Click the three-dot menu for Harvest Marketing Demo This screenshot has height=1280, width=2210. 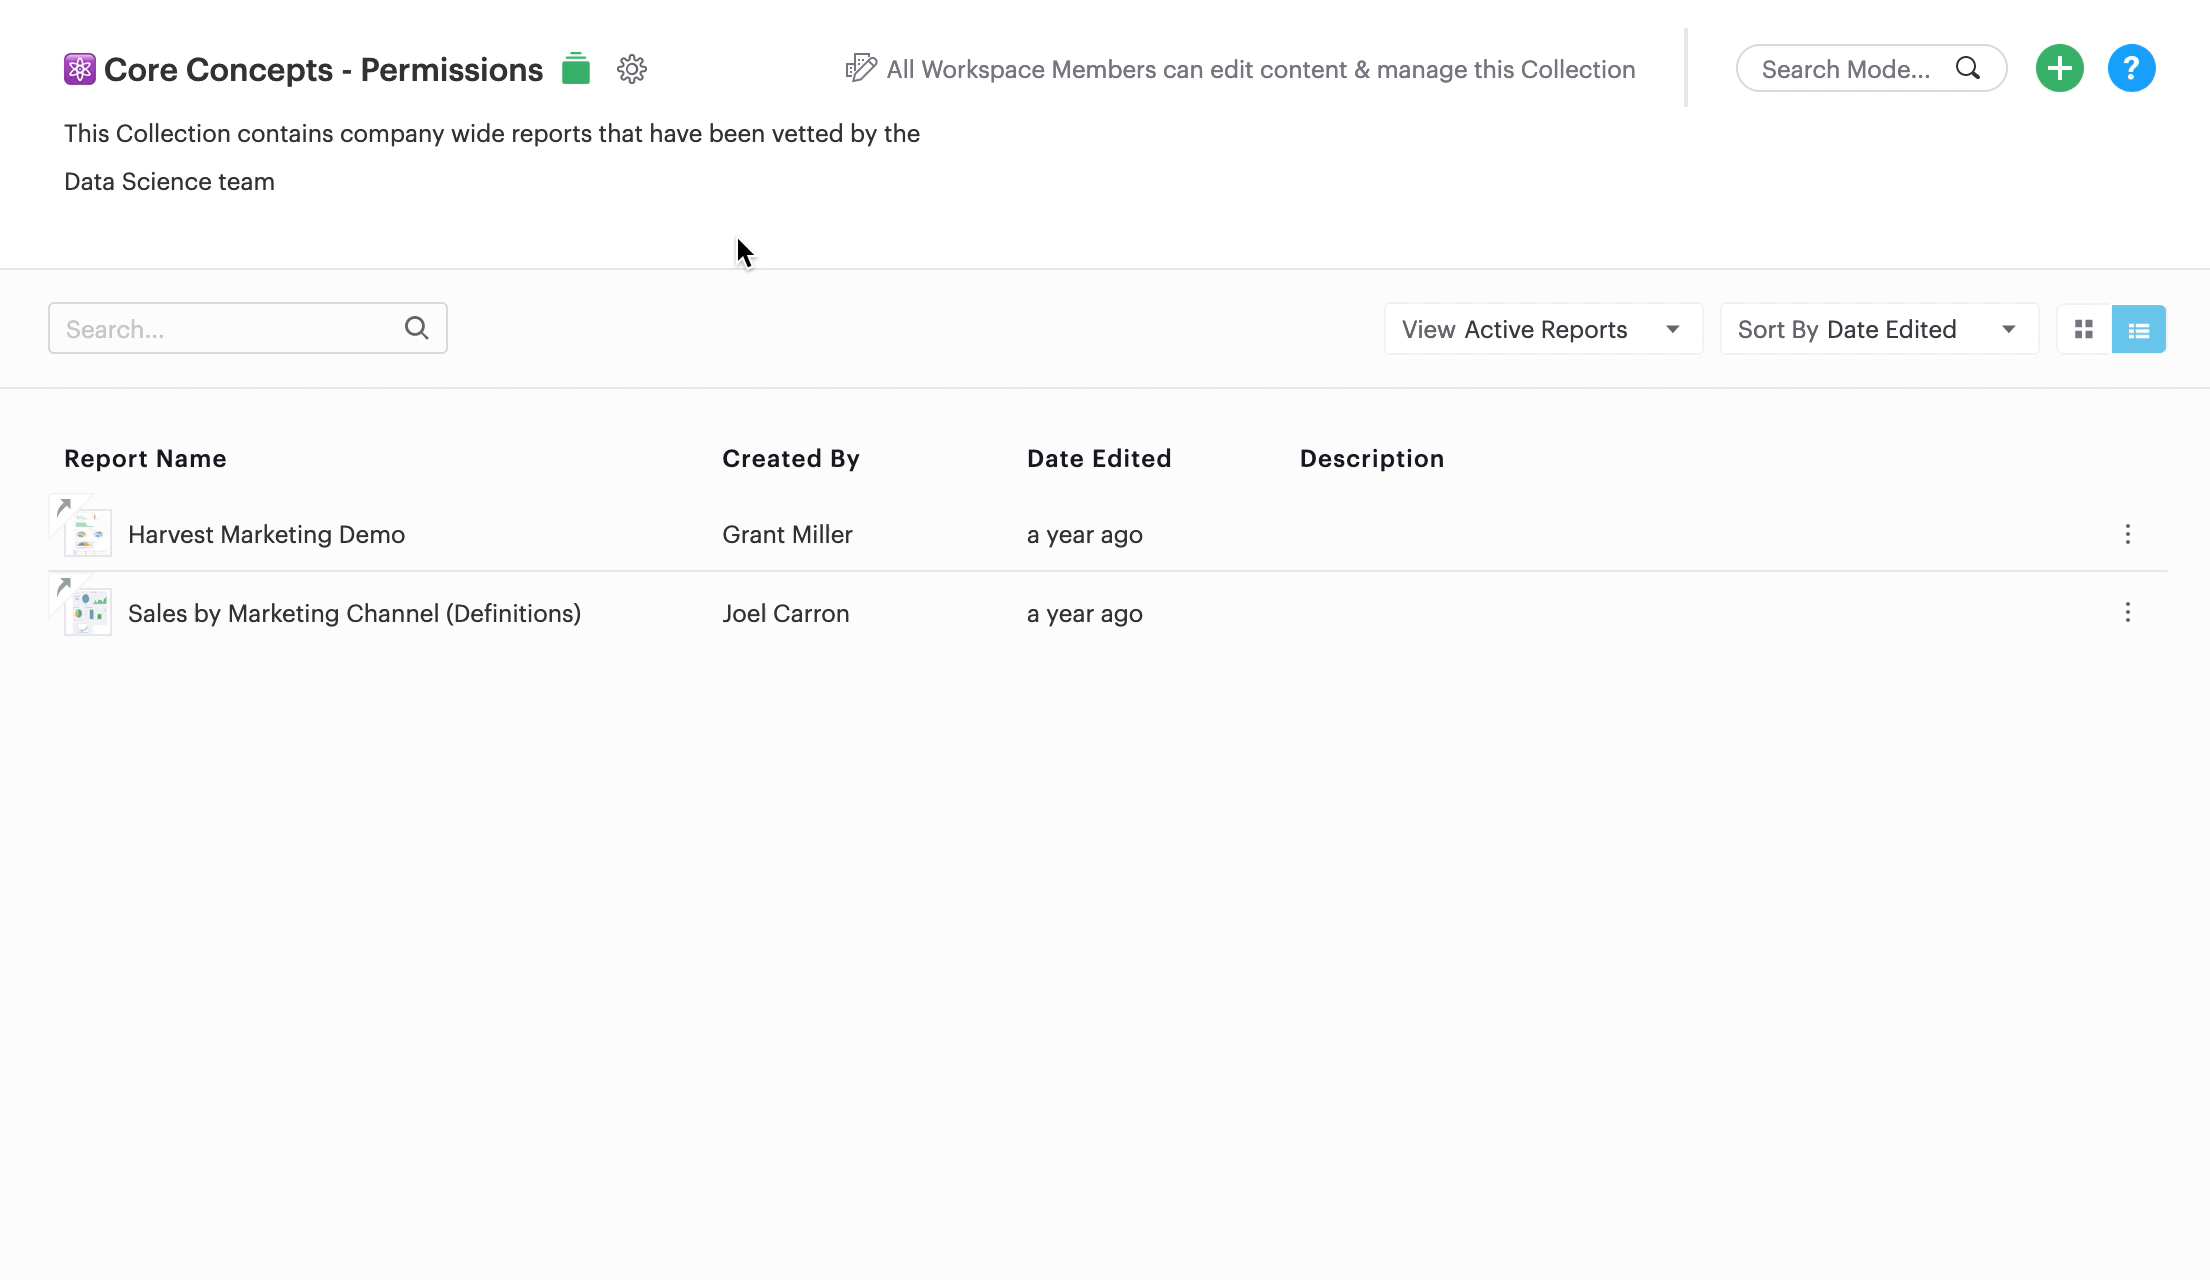point(2128,532)
